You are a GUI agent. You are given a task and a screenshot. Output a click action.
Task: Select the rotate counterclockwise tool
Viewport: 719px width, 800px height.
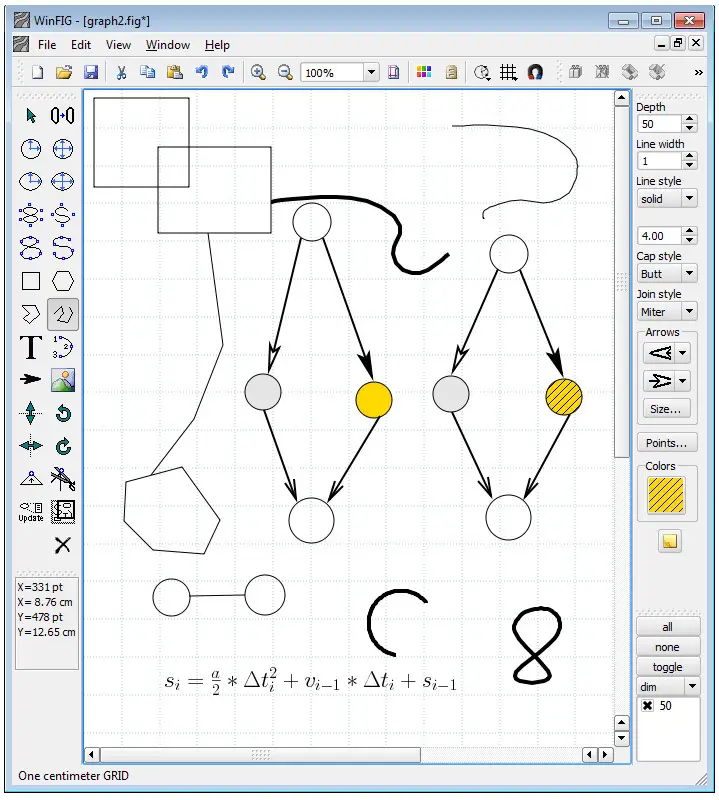pyautogui.click(x=63, y=413)
